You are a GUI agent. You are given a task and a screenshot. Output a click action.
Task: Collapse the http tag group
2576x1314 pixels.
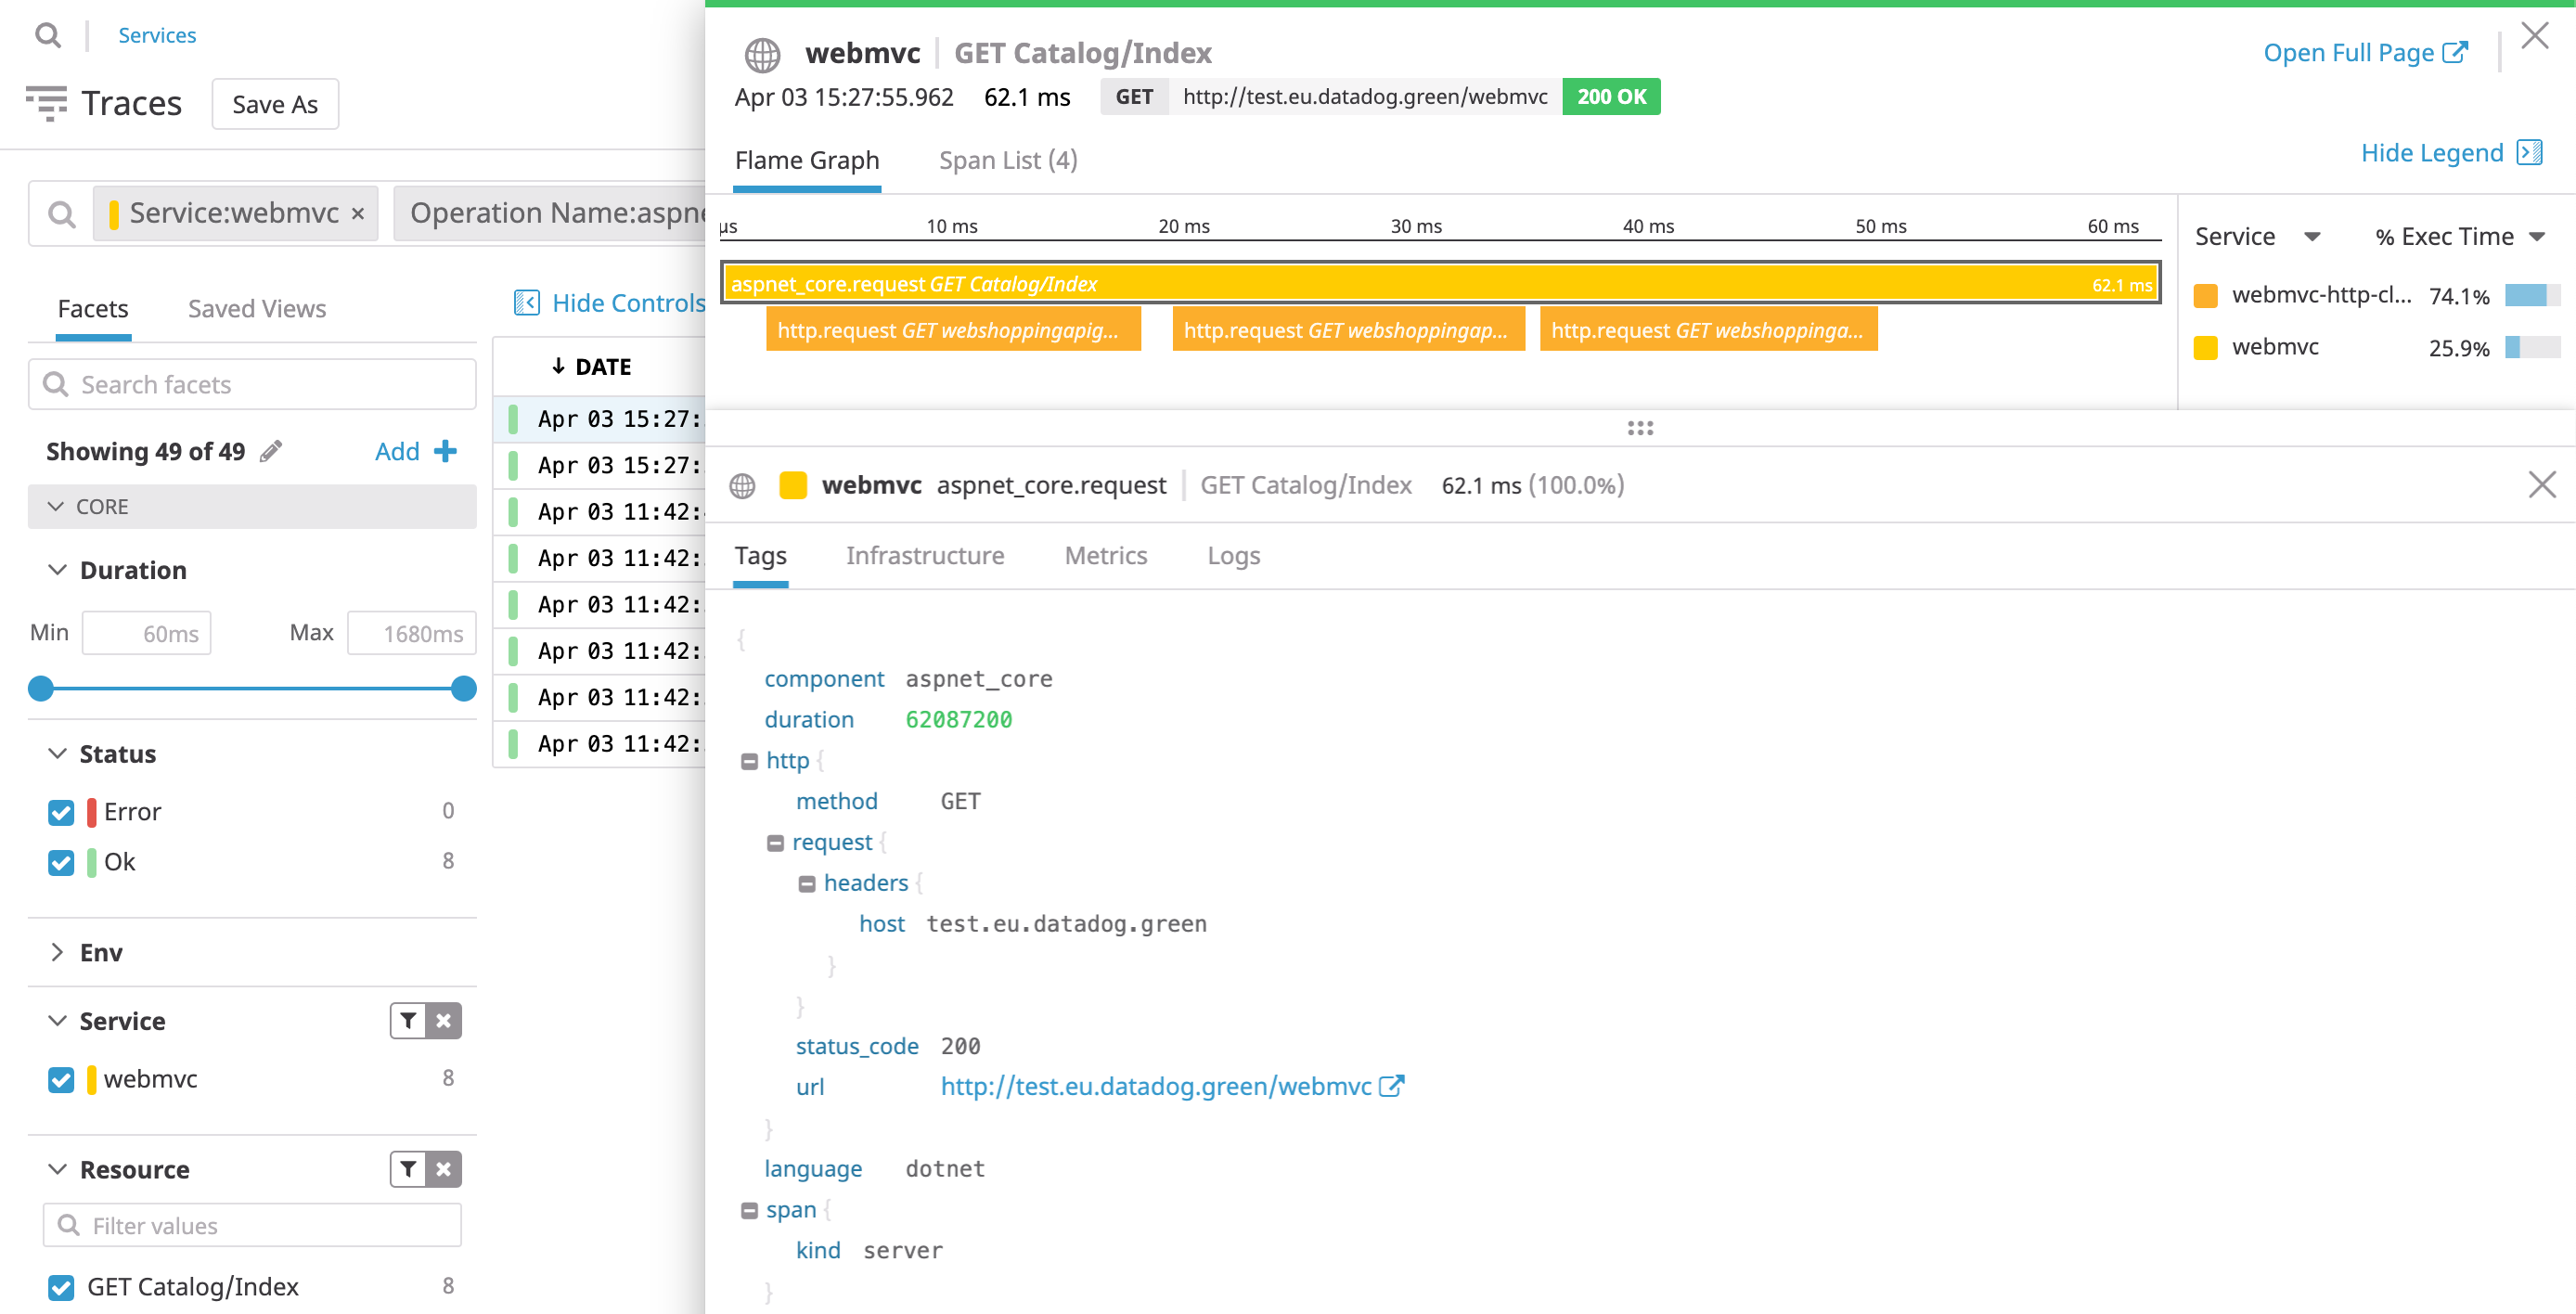click(x=750, y=760)
